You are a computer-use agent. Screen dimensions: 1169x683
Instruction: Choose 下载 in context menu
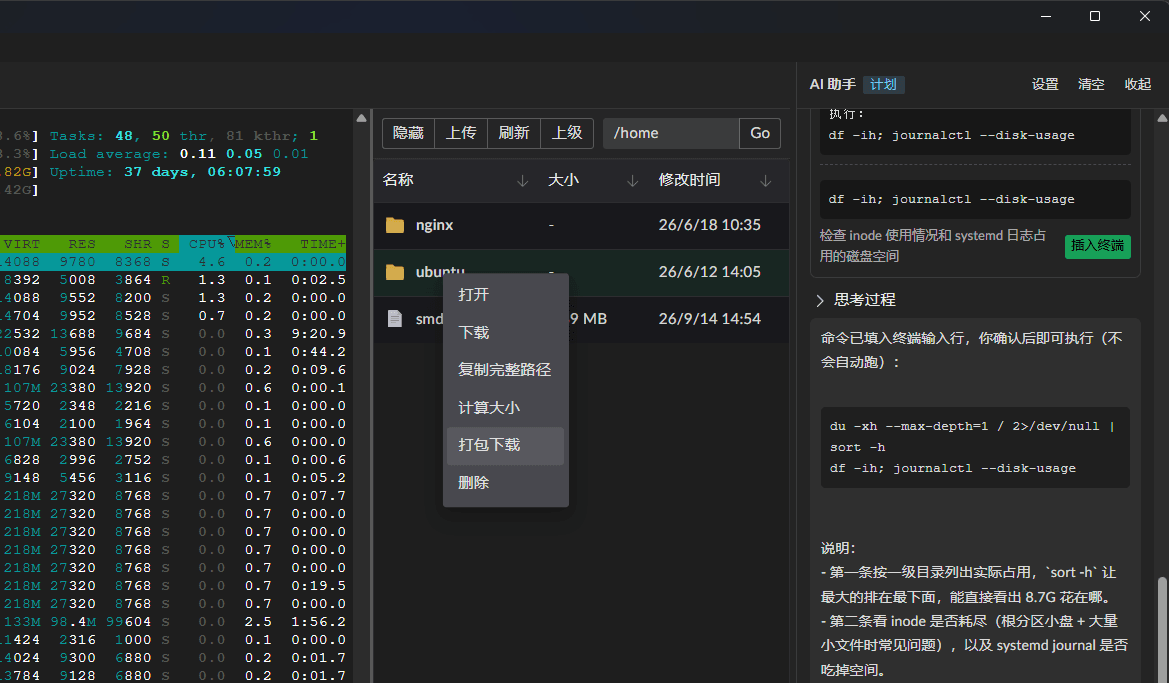(x=505, y=333)
